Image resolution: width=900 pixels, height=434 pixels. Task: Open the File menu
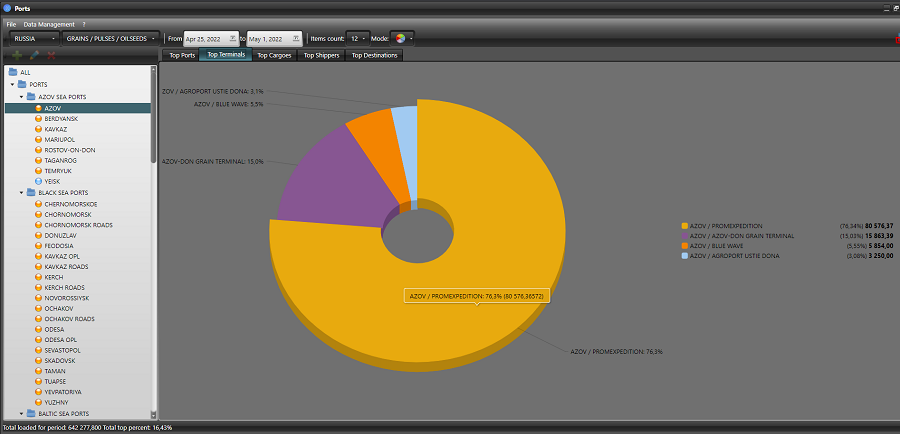[x=11, y=25]
